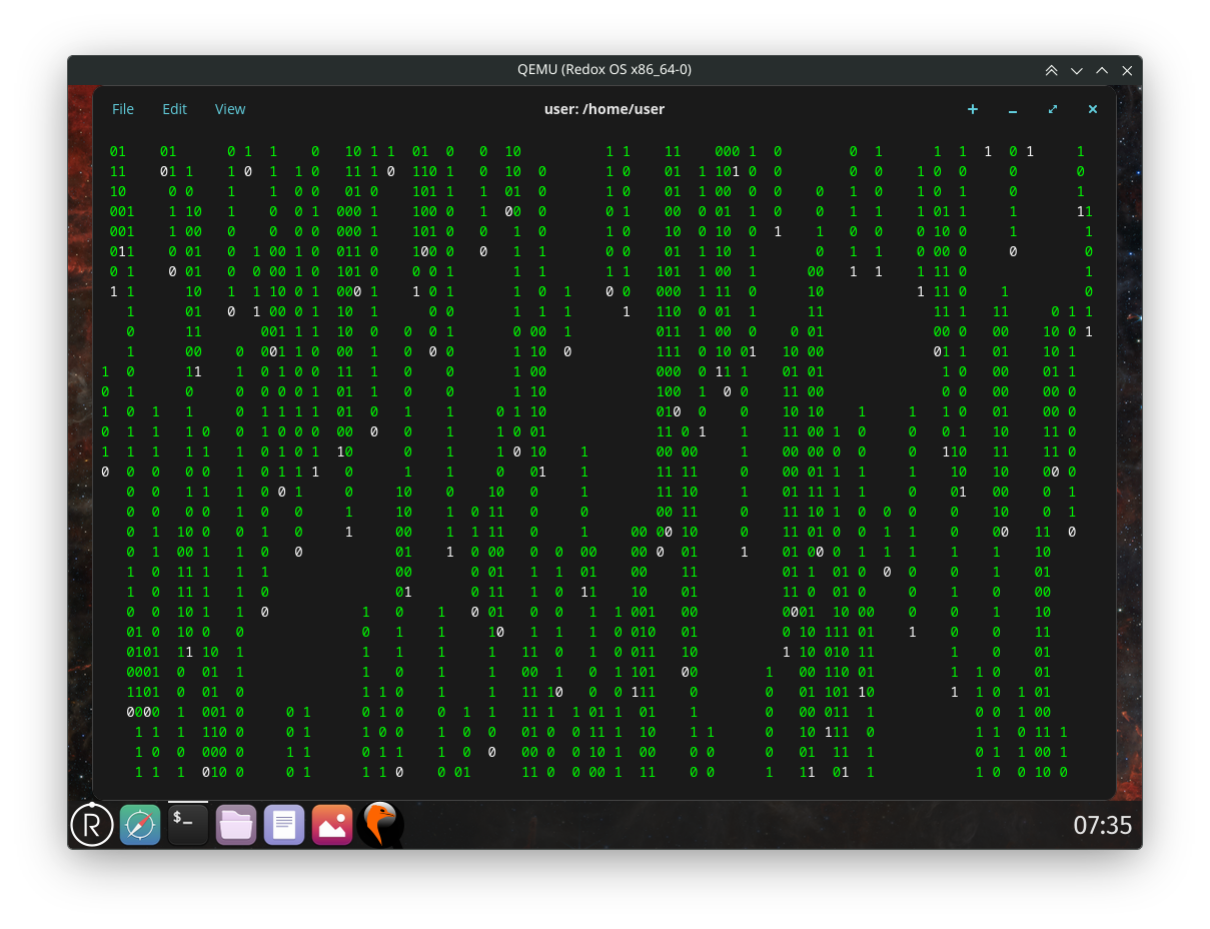The image size is (1210, 929).
Task: Click the "user: /home/user" terminal title
Action: pyautogui.click(x=604, y=109)
